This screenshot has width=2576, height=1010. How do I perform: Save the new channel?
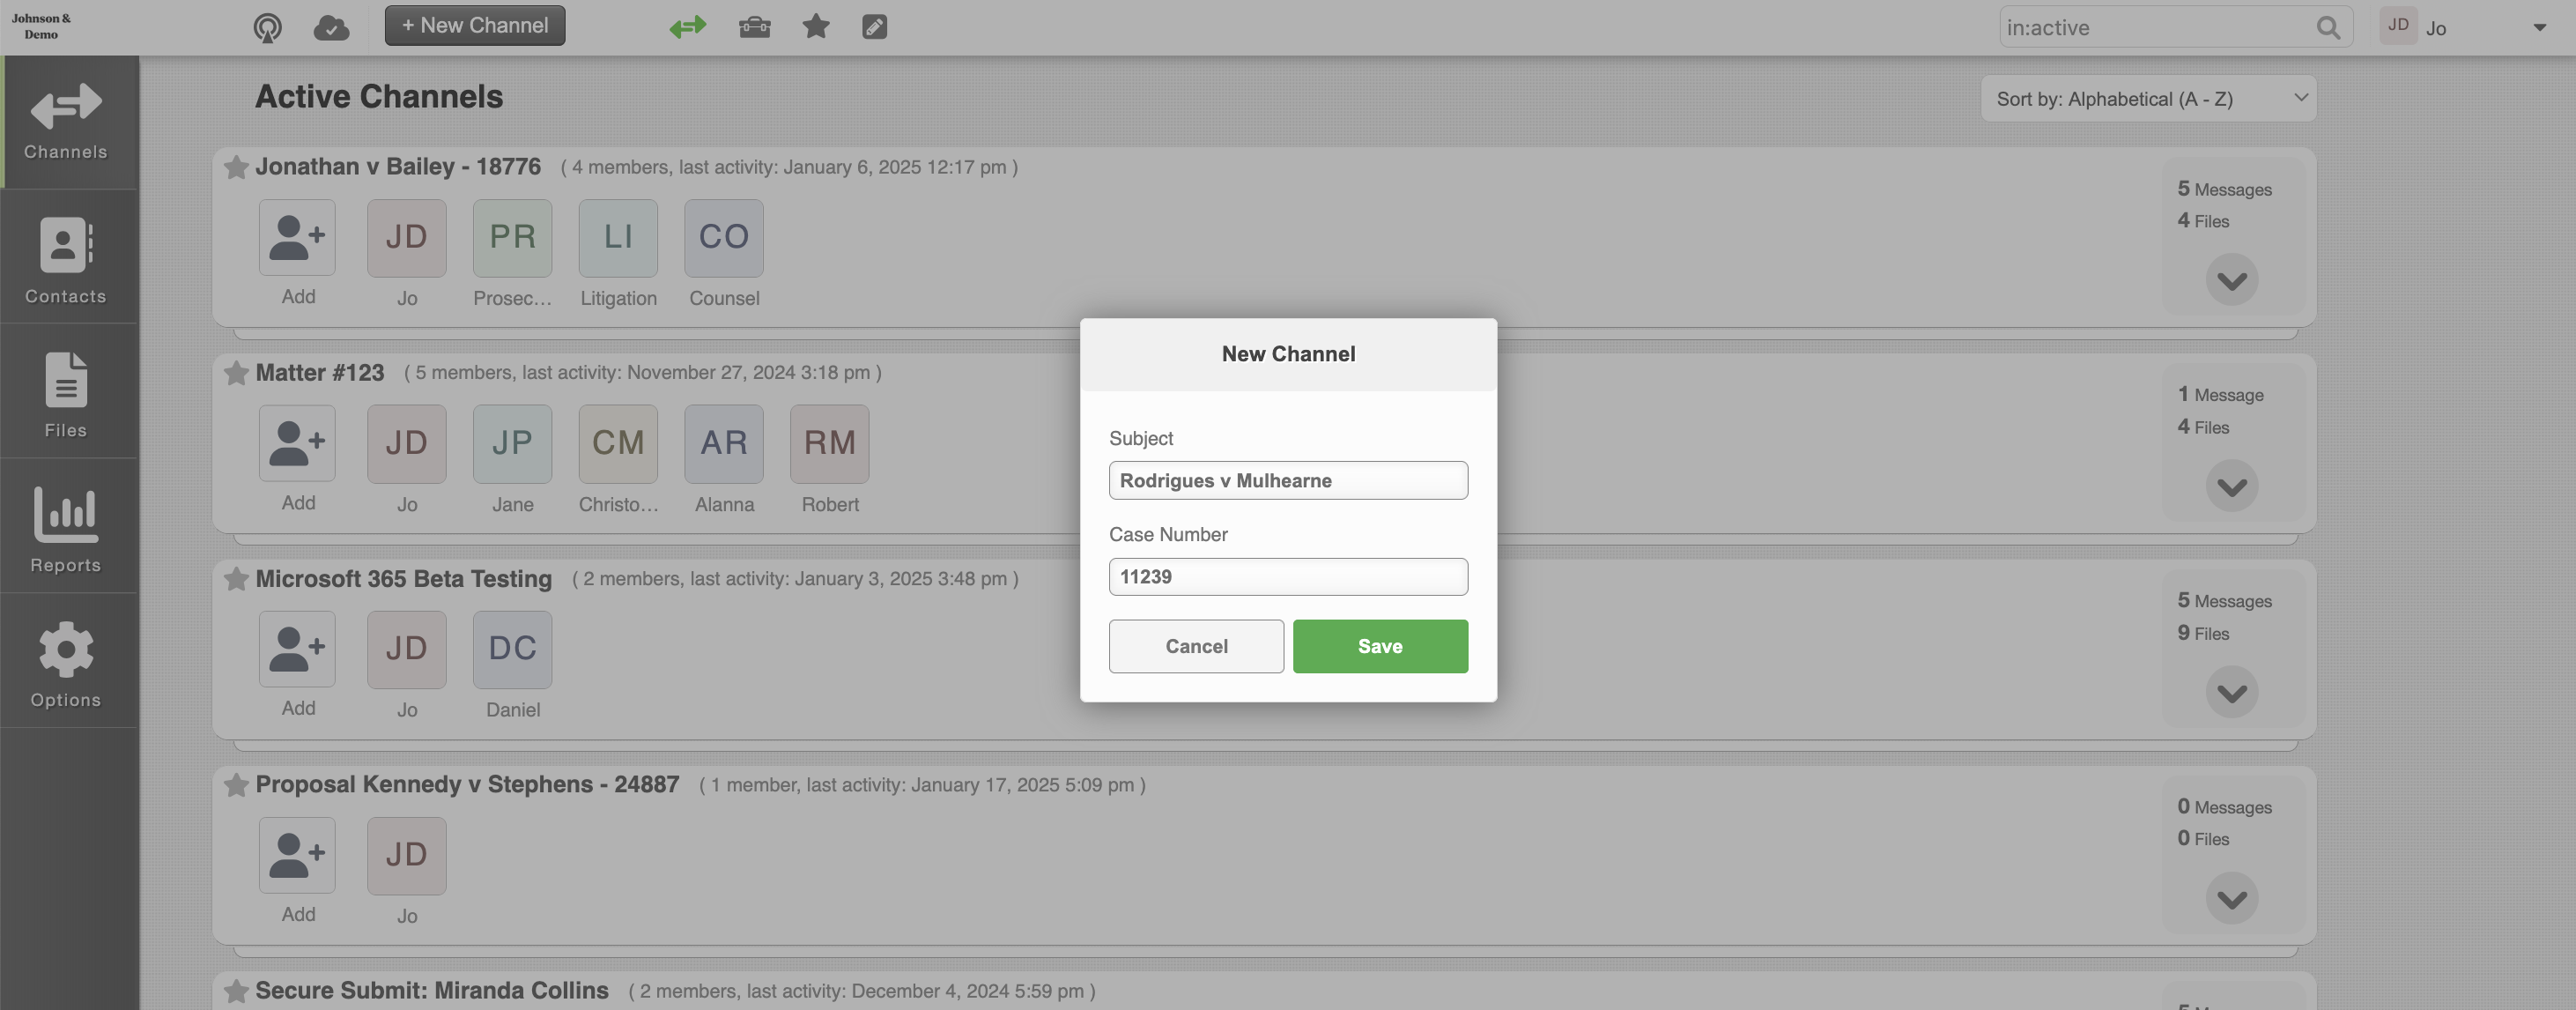click(x=1380, y=646)
